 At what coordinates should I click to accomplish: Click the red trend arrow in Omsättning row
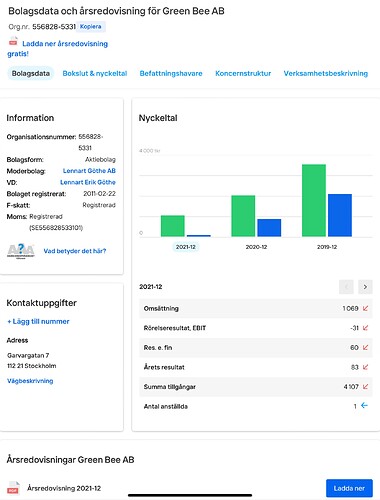coord(365,308)
